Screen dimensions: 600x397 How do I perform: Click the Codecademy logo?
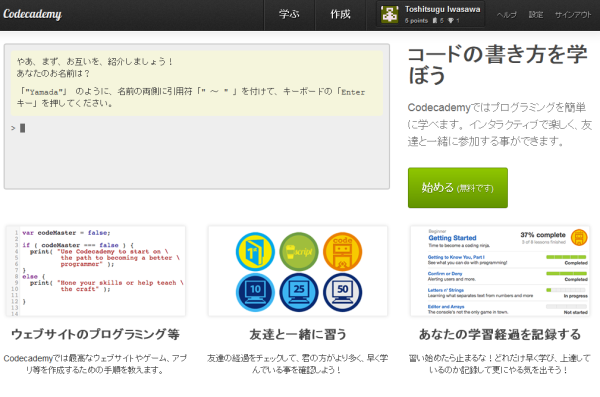(x=33, y=14)
